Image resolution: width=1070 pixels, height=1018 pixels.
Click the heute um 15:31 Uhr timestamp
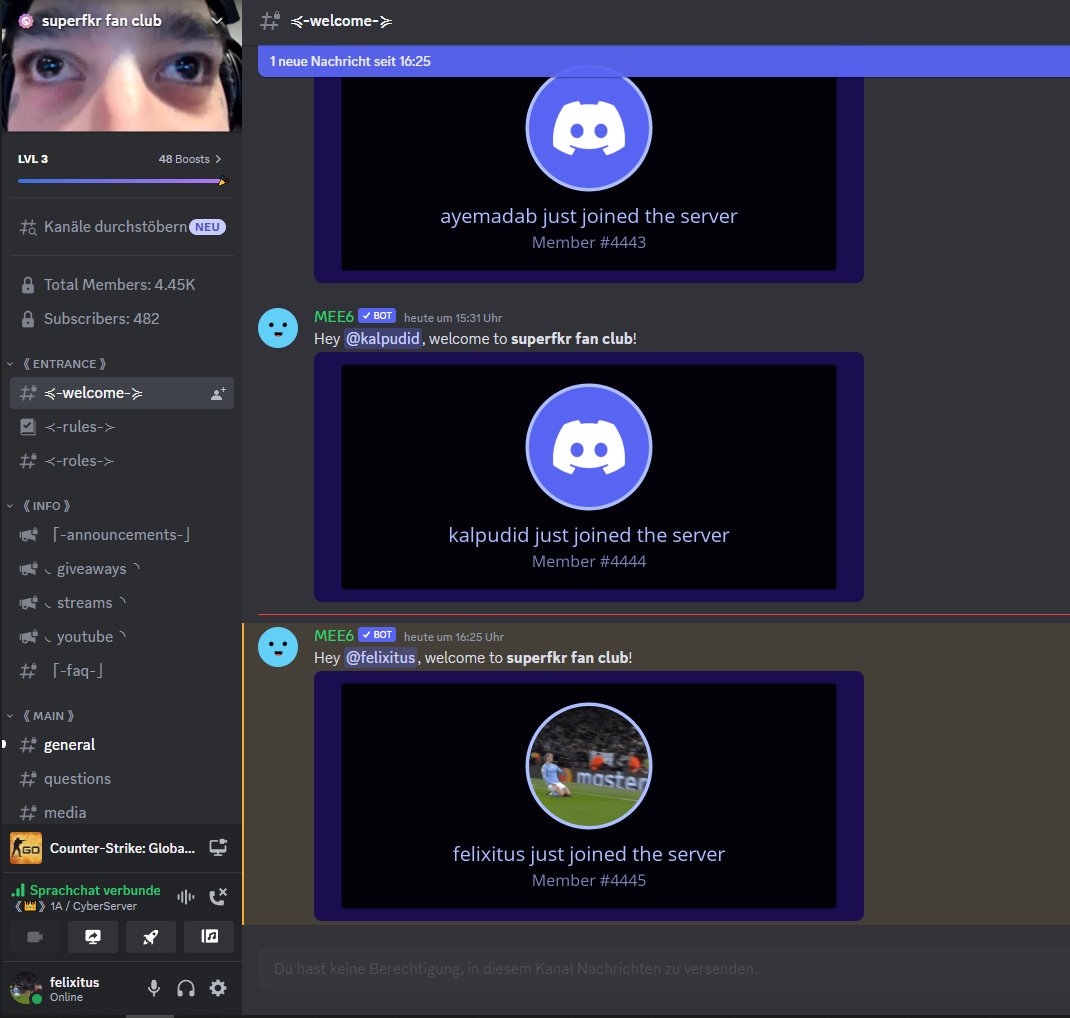point(453,318)
